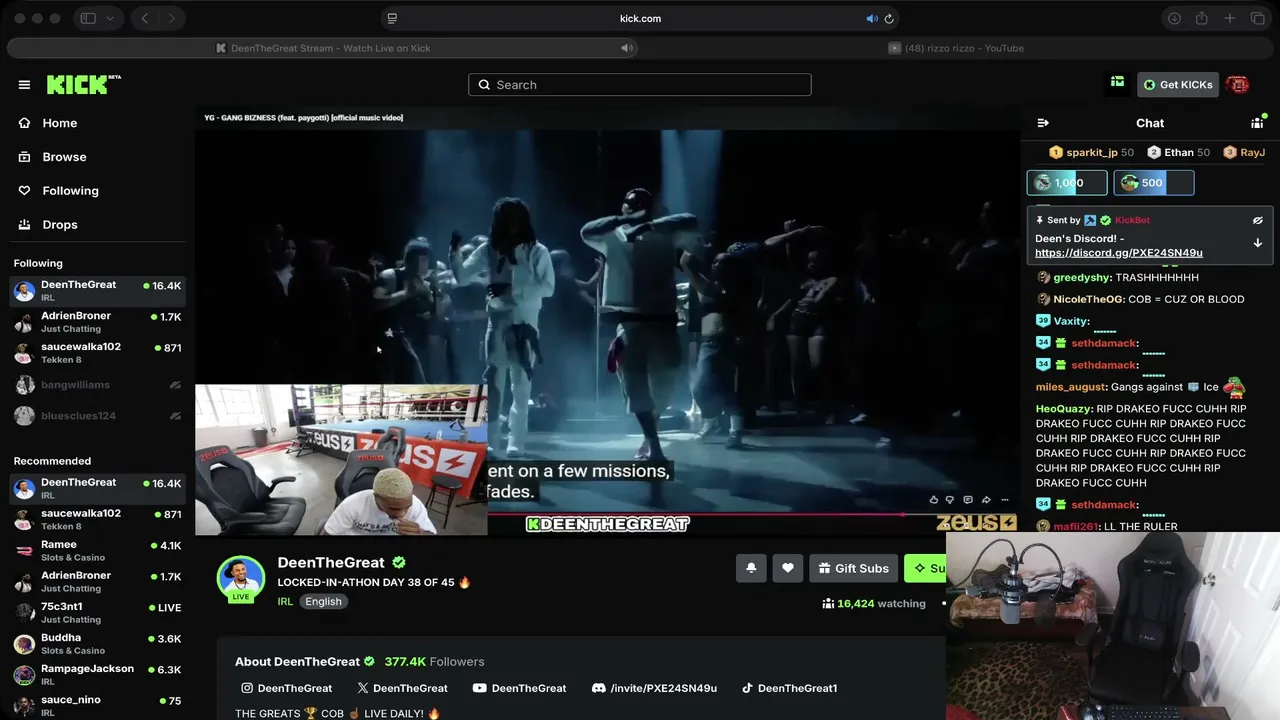1280x720 pixels.
Task: Select the 1,000 KICKs gift goal
Action: click(1067, 183)
